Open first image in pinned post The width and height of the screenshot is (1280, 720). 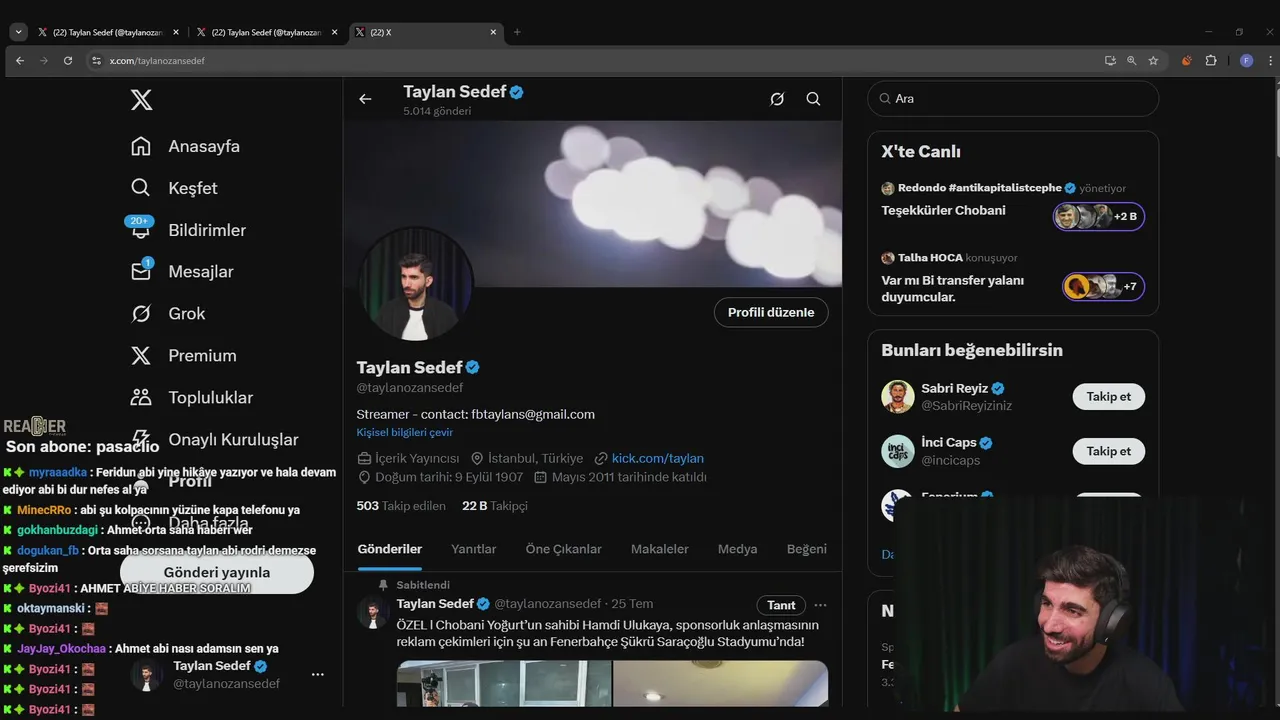point(504,683)
